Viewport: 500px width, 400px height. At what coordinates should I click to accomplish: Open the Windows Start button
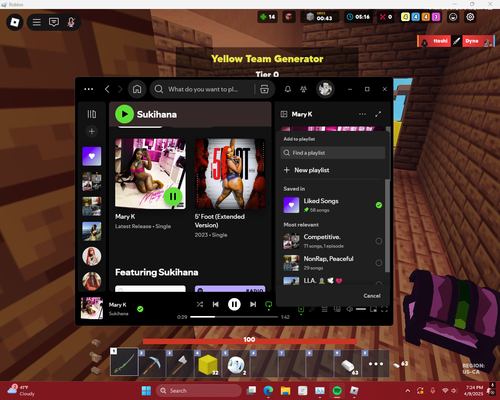pyautogui.click(x=146, y=391)
